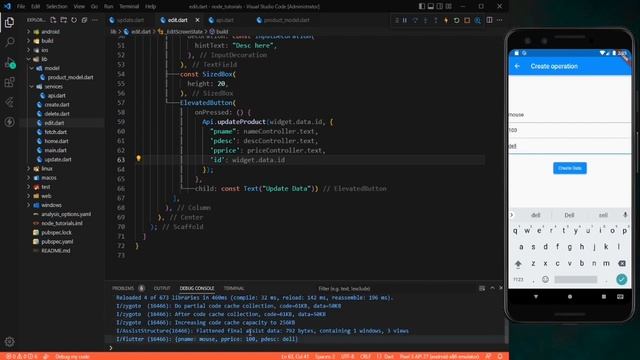Stop the debug session
This screenshot has width=640, height=360.
467,20
